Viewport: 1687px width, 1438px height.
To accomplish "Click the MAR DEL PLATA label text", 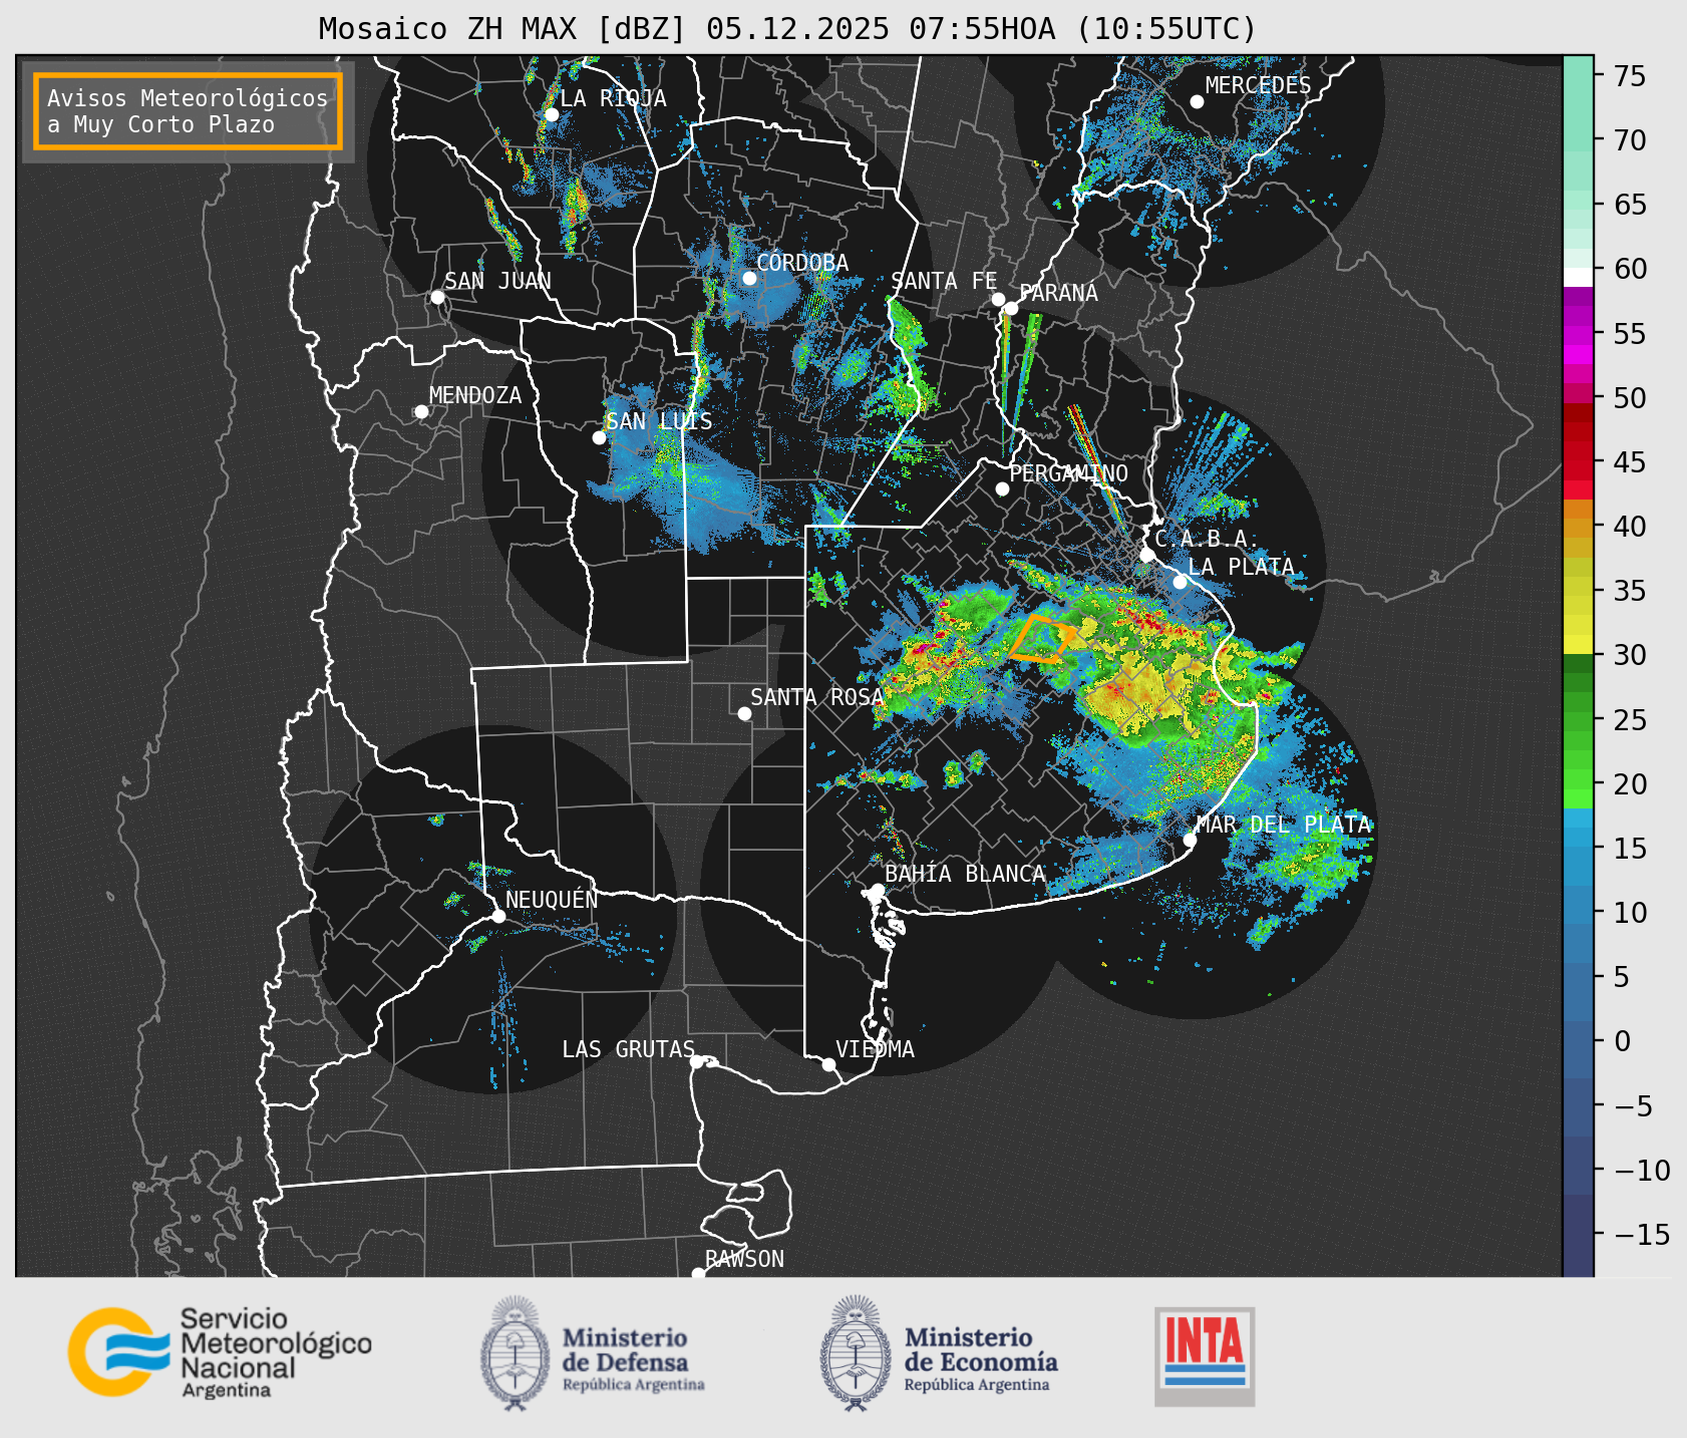I will [1283, 824].
